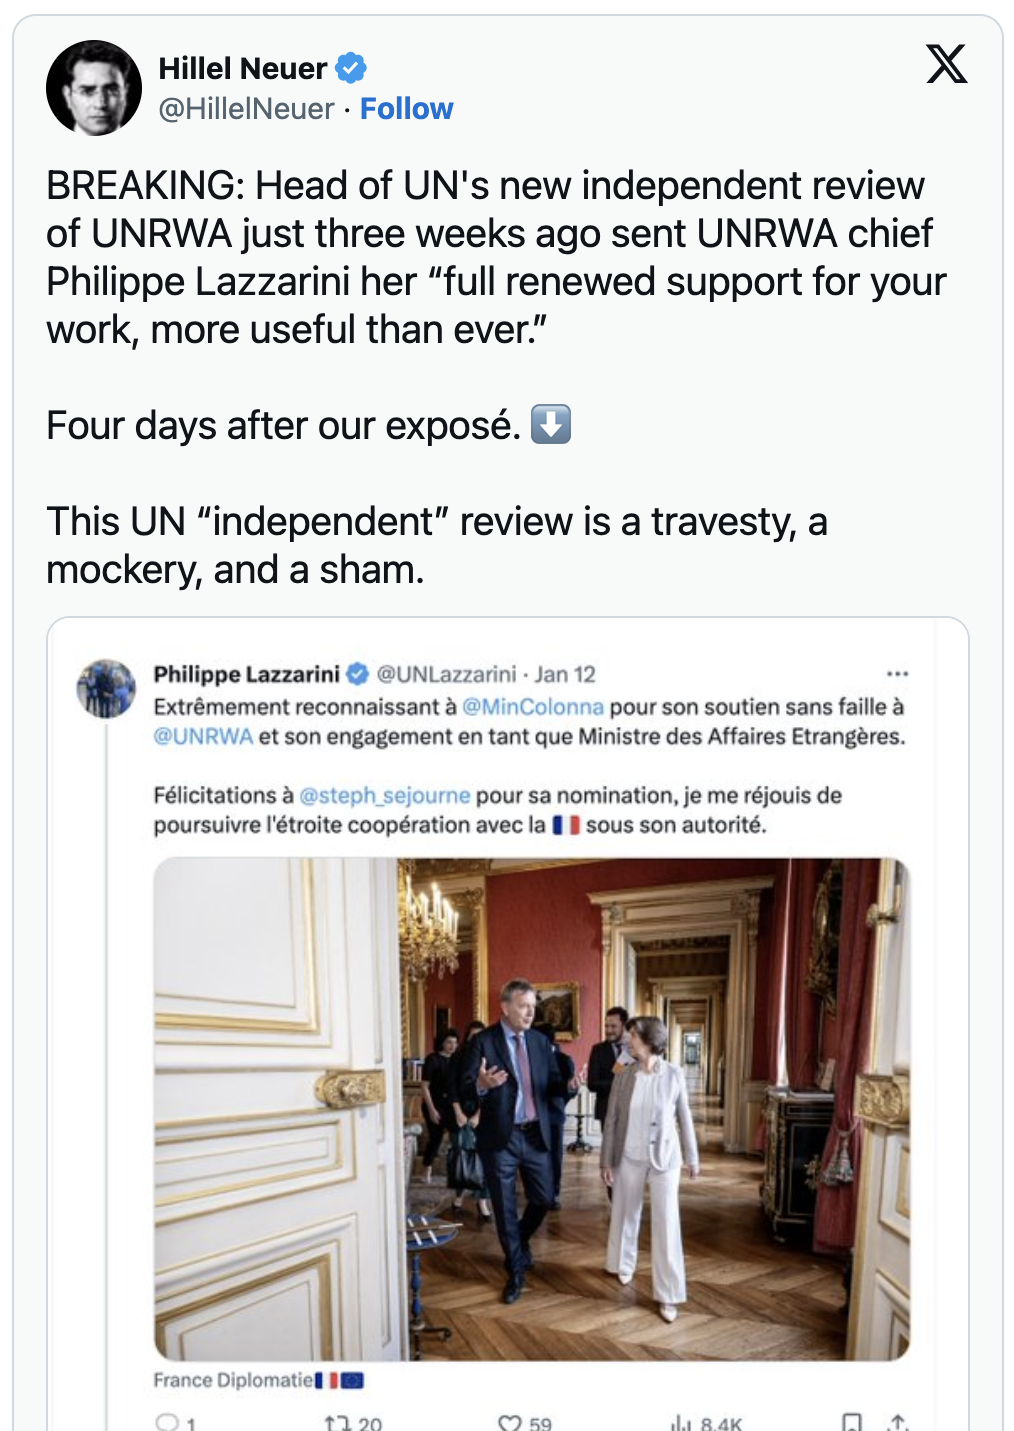
Task: Follow the @HillelNeuer account
Action: point(406,108)
